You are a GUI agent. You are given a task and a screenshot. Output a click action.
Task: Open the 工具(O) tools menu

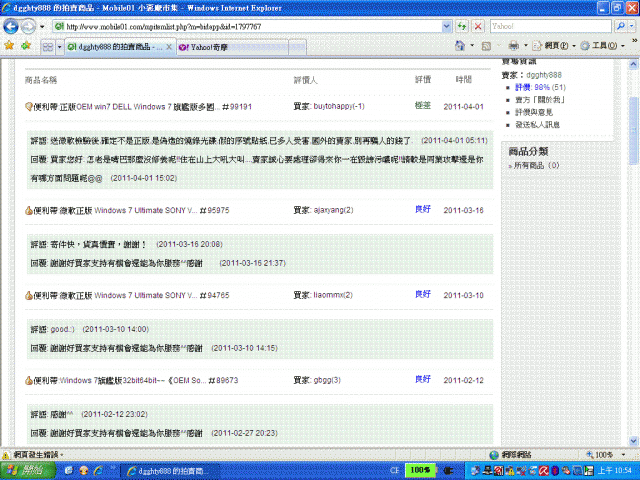click(602, 45)
